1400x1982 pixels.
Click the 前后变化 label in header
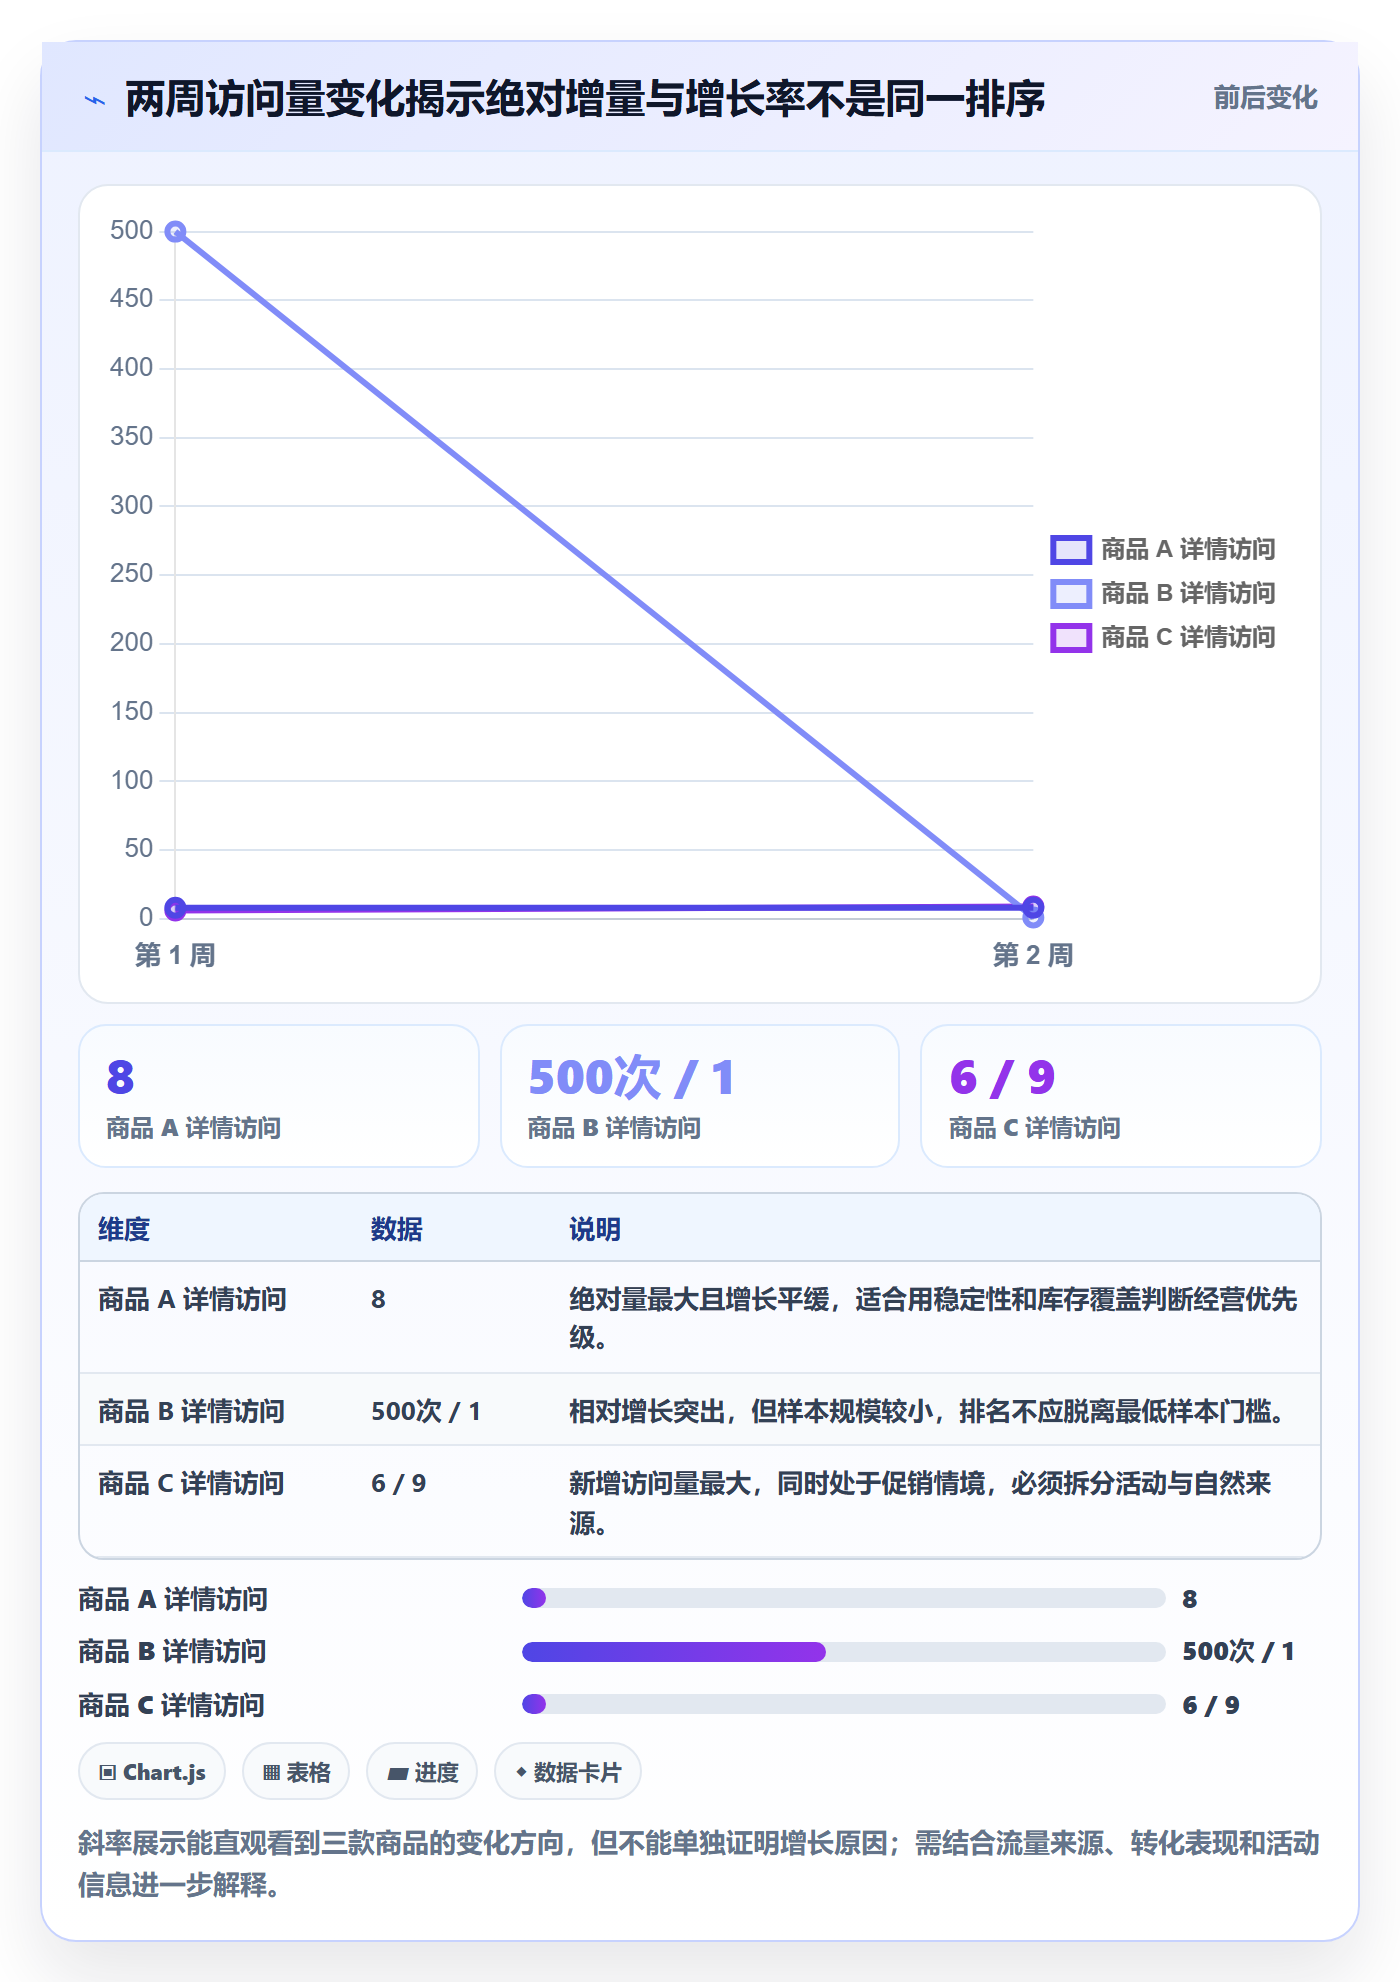[1265, 98]
